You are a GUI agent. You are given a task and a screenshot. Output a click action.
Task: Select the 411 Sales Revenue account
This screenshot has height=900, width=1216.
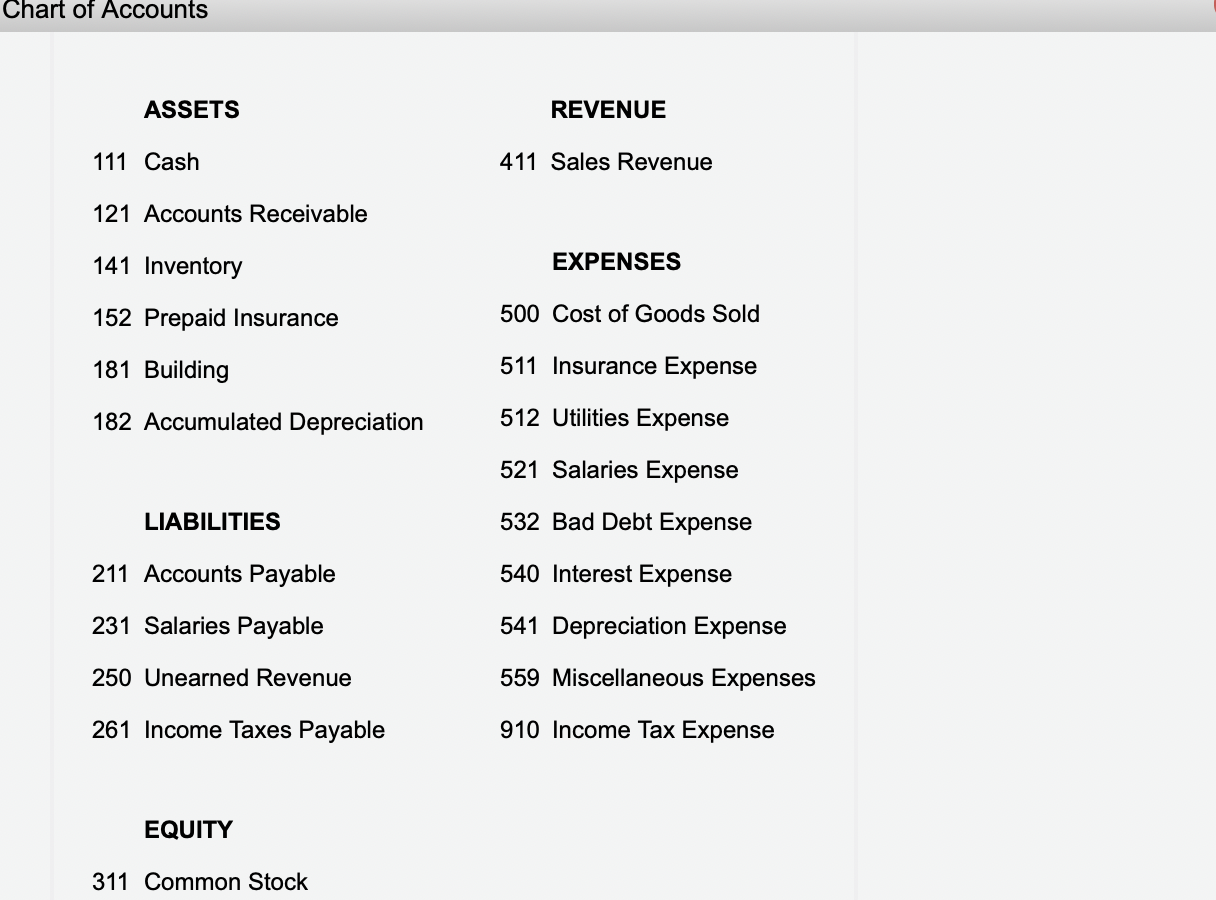pyautogui.click(x=606, y=162)
